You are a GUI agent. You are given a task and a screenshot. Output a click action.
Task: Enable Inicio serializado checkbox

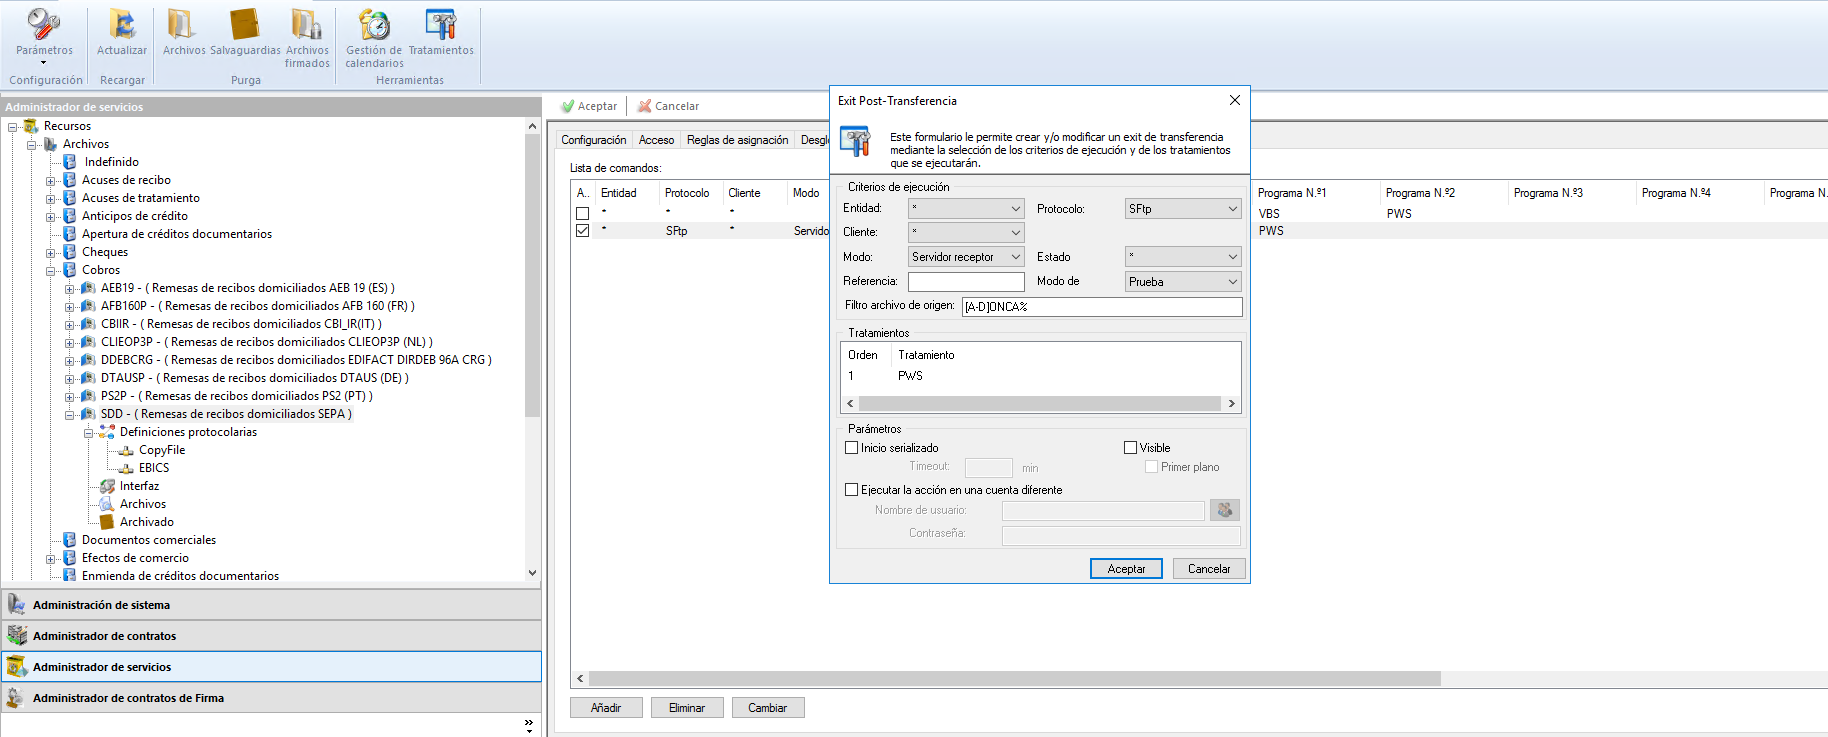point(852,448)
